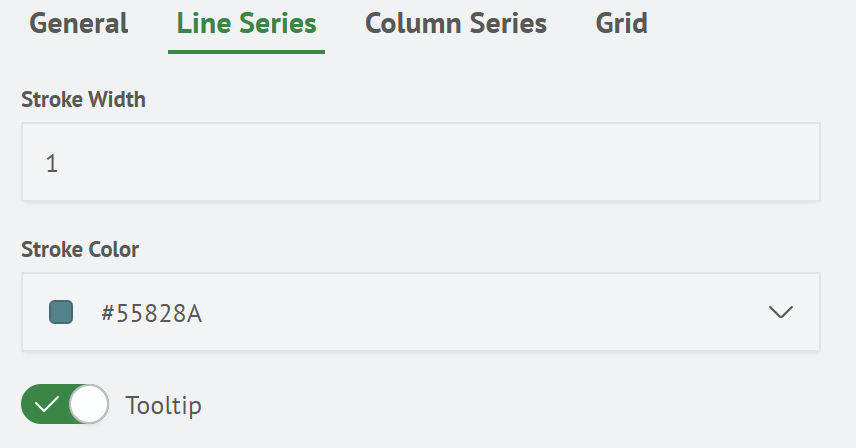Click the white knob of Tooltip switch
Viewport: 856px width, 448px height.
coord(89,405)
